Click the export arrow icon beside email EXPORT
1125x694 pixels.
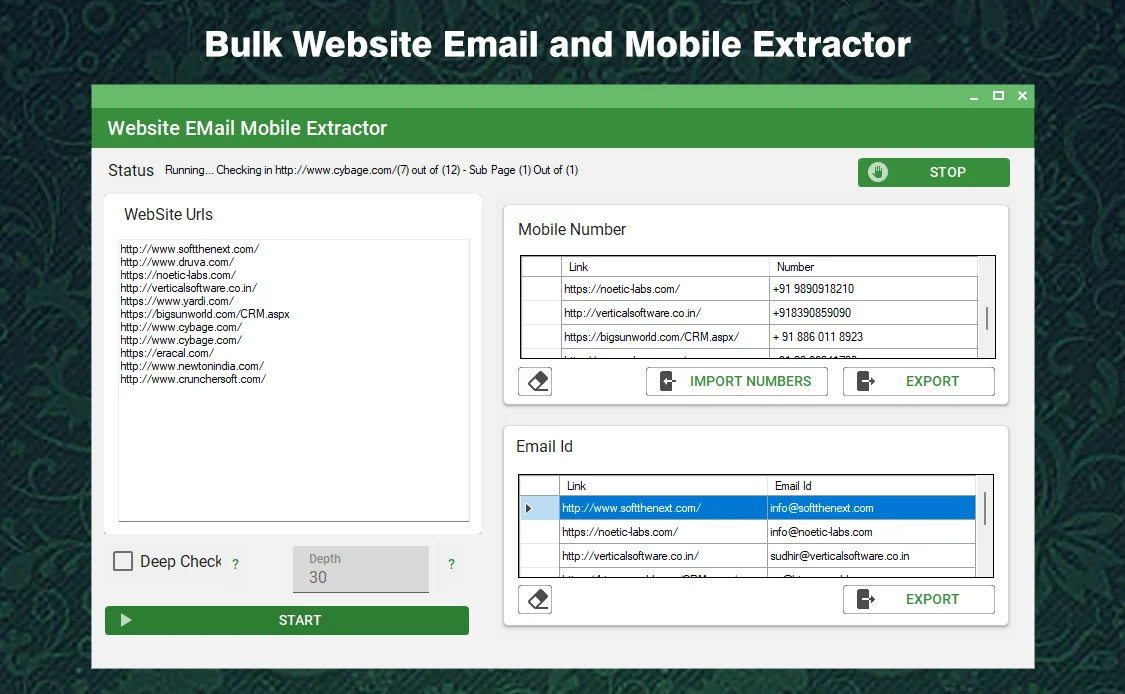[x=866, y=599]
